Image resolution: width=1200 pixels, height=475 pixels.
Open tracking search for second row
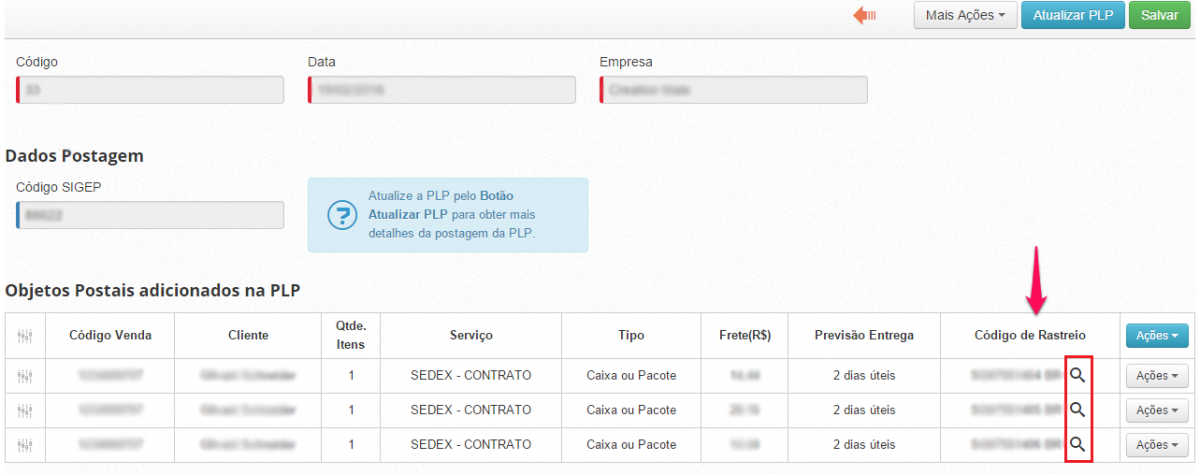point(1078,410)
